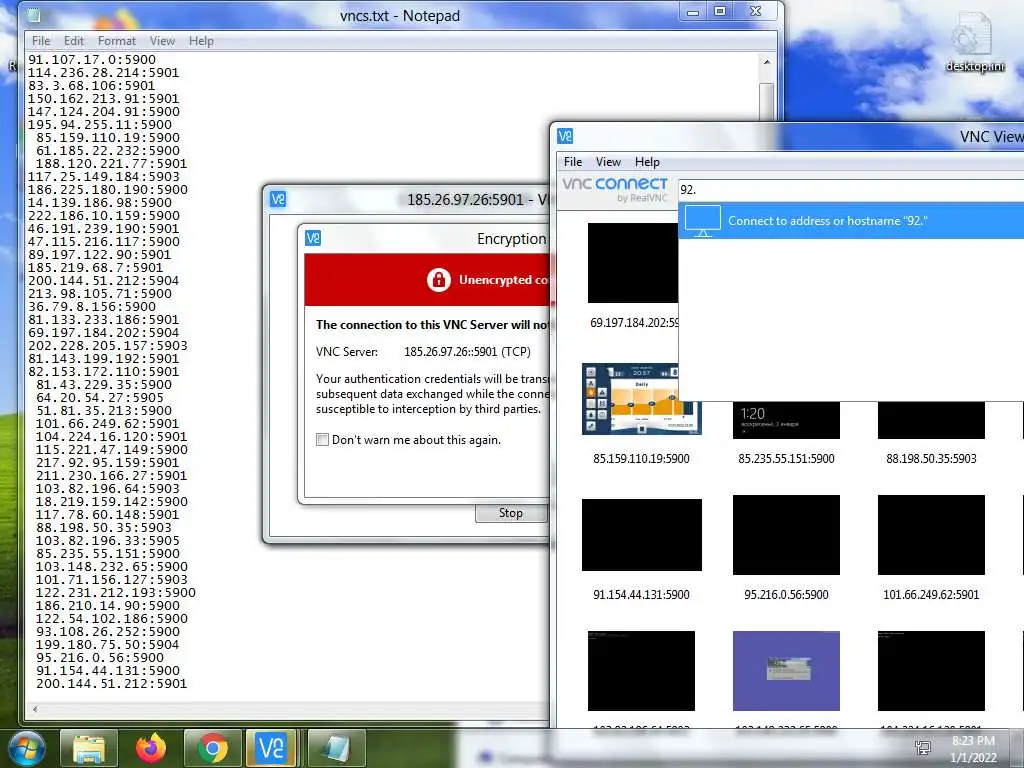This screenshot has height=768, width=1024.
Task: Click the 185.26.97.26:5901 window VNC icon
Action: 278,199
